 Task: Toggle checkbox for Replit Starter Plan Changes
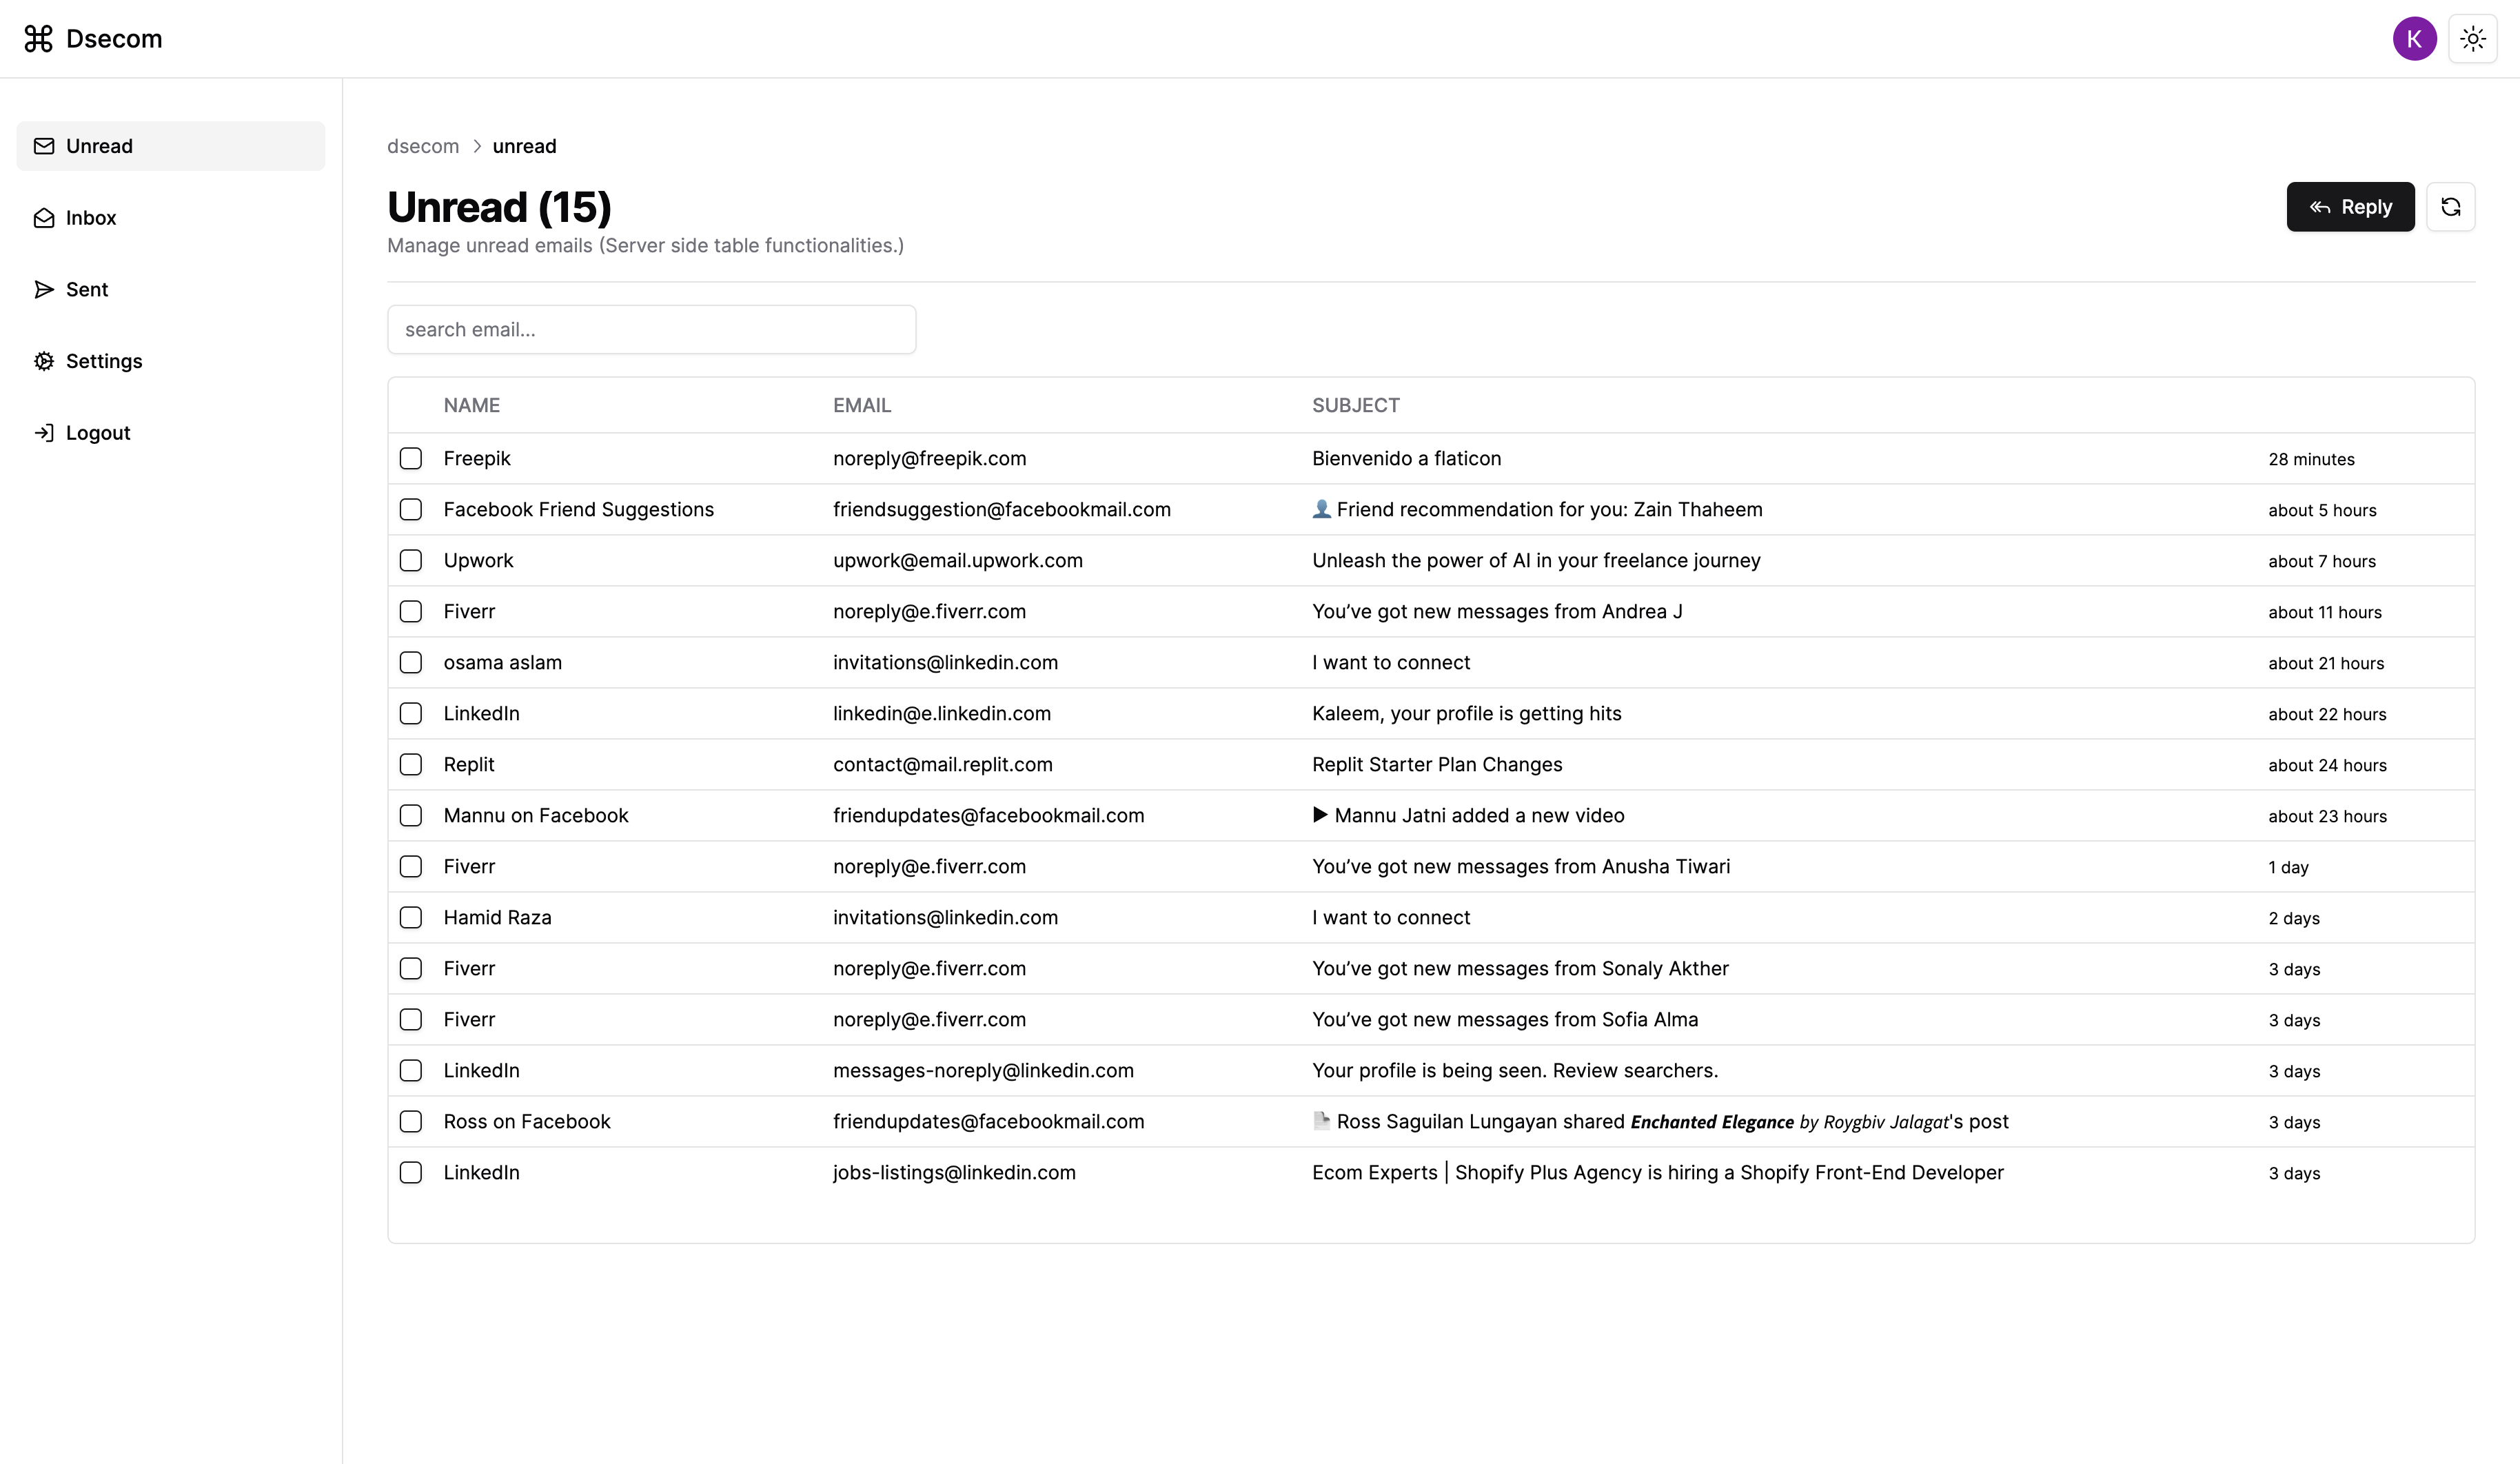(411, 764)
